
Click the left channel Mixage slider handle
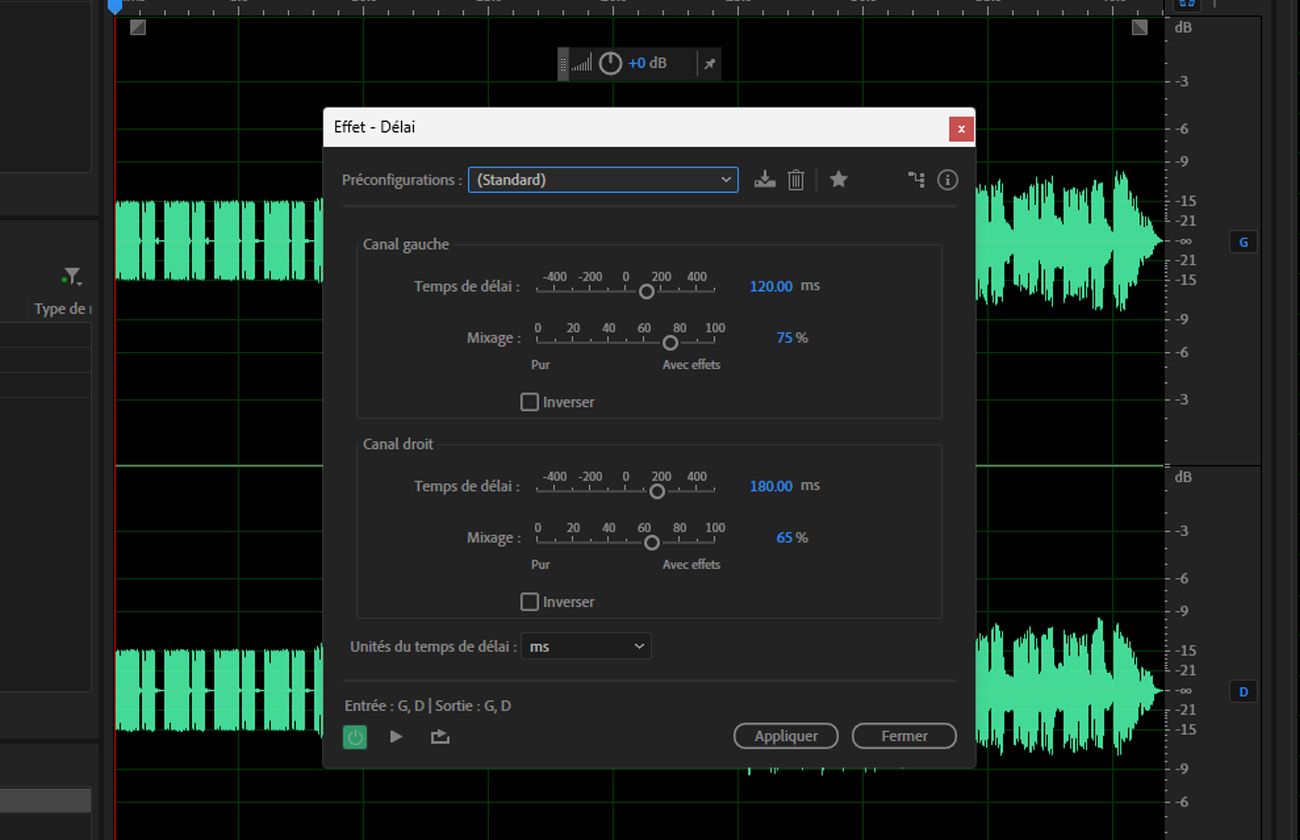tap(670, 343)
